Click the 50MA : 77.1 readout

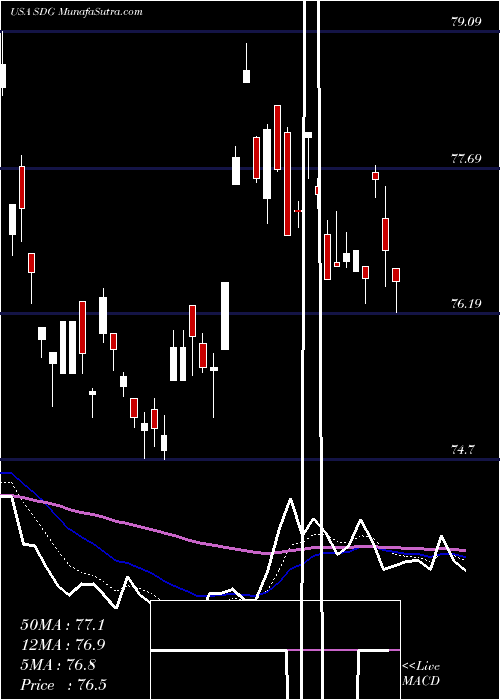pos(62,625)
